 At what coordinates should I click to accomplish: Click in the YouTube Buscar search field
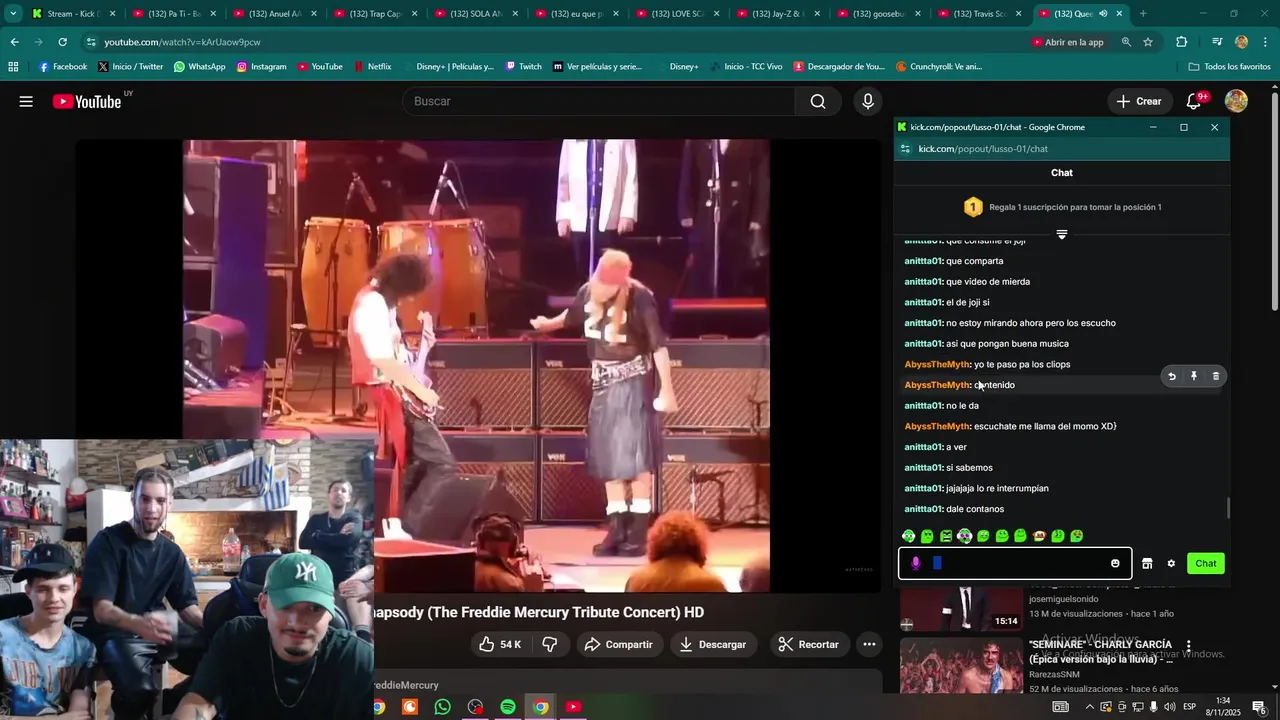[x=599, y=101]
